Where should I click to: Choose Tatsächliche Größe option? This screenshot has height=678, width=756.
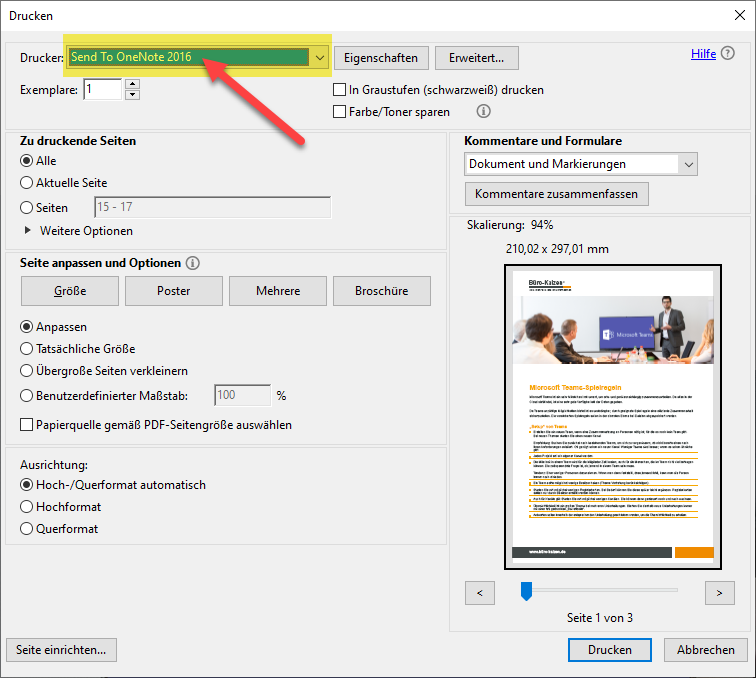(x=27, y=349)
